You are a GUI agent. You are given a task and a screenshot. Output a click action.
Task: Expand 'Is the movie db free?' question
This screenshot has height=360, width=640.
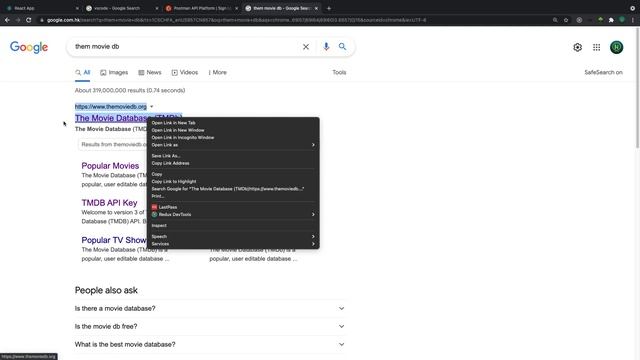click(210, 327)
